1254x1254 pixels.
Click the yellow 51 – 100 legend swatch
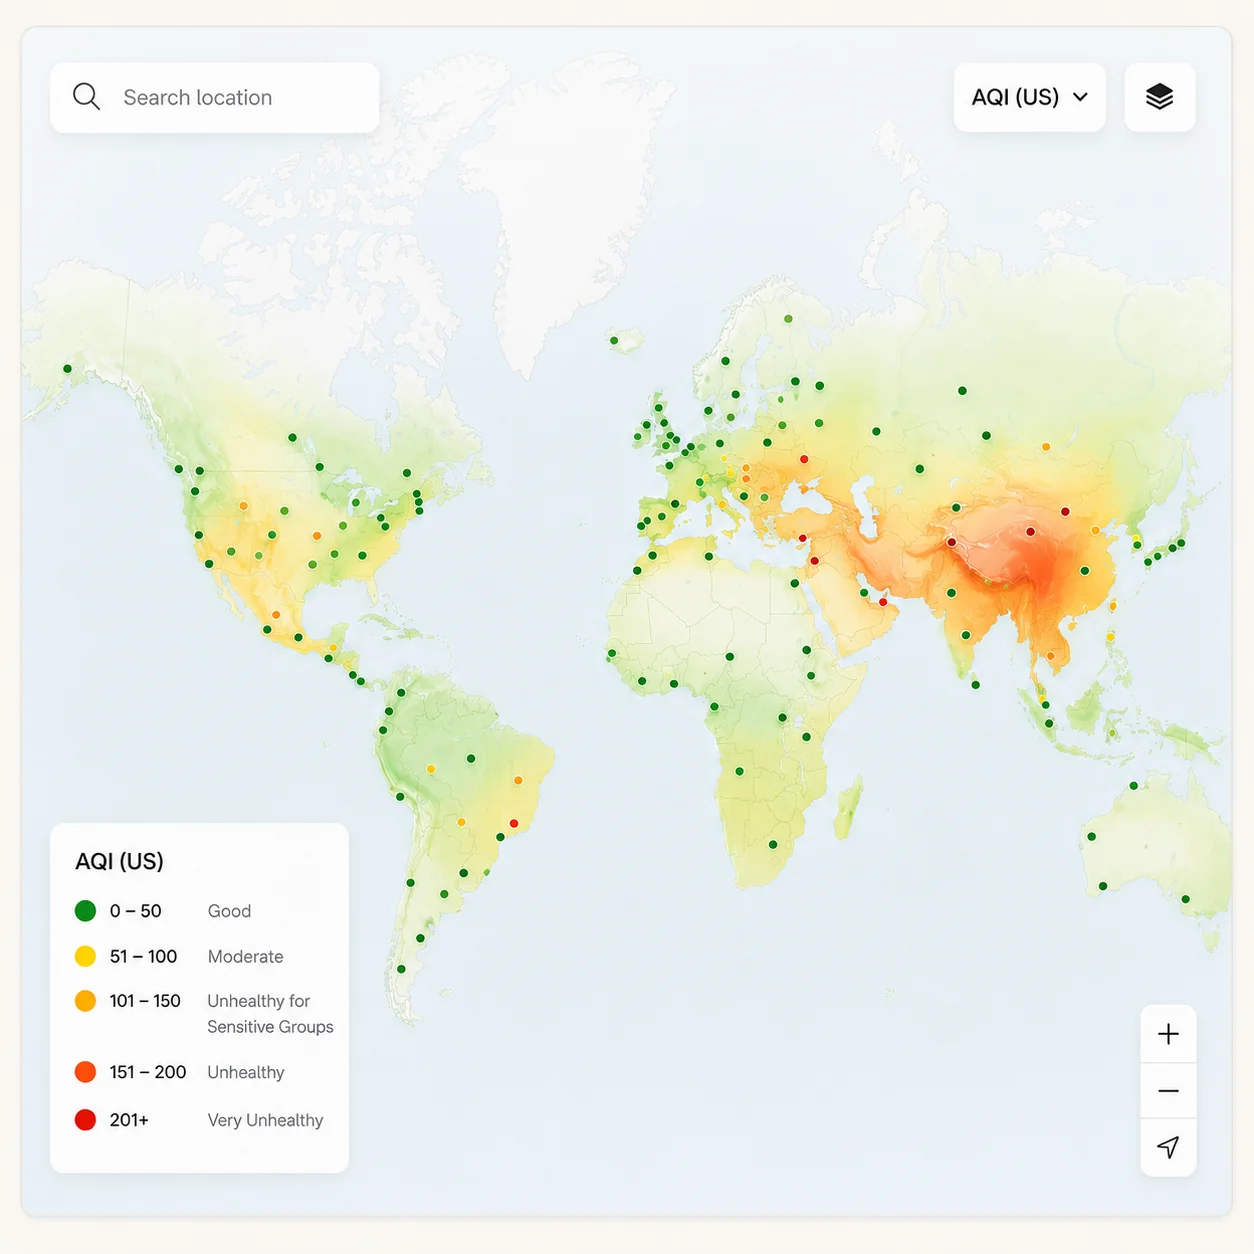(86, 957)
